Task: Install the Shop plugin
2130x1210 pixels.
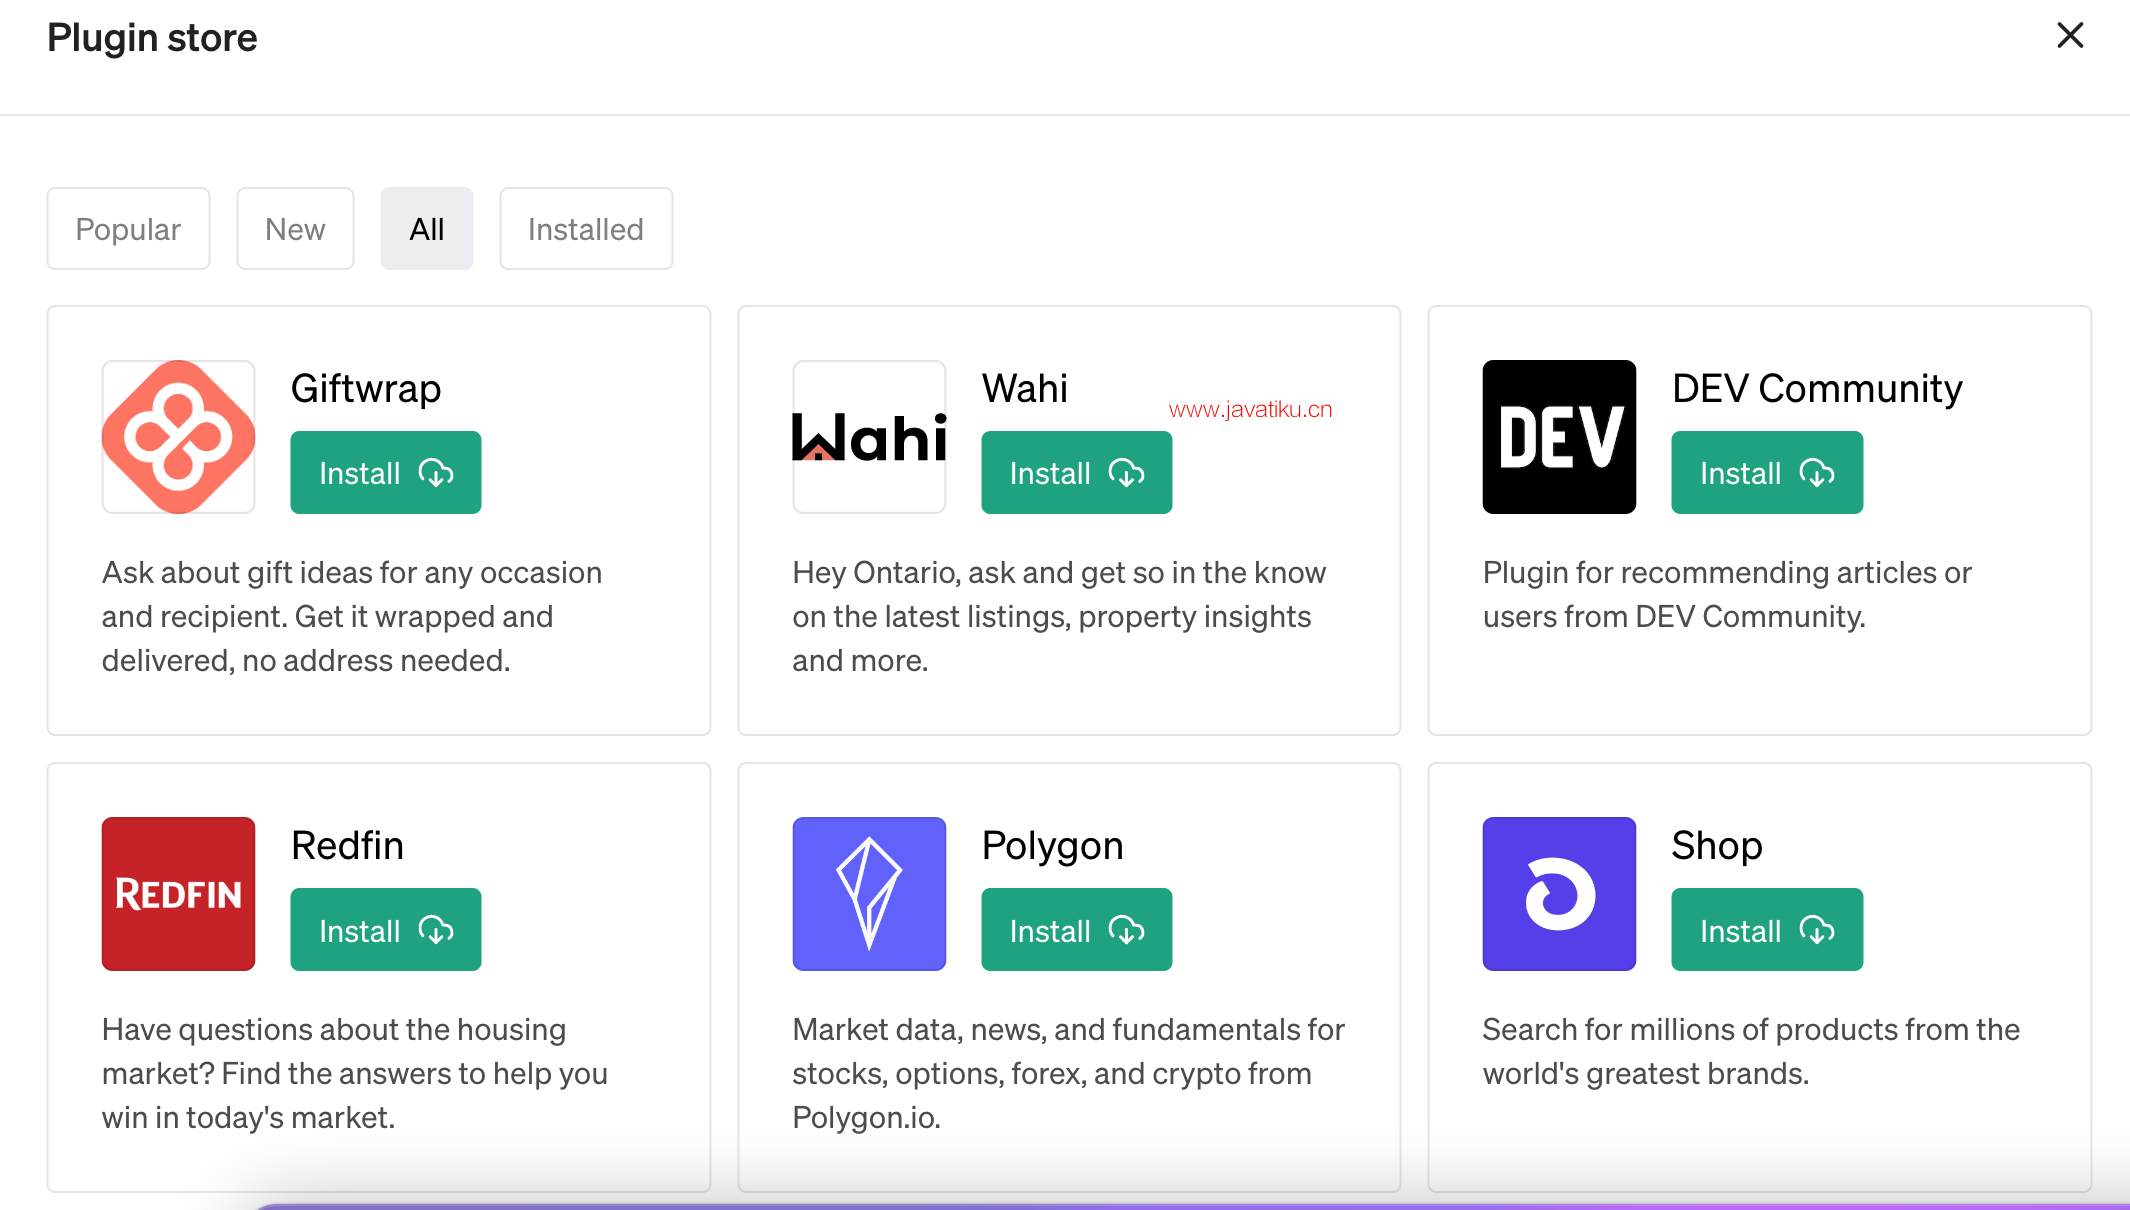Action: (x=1767, y=930)
